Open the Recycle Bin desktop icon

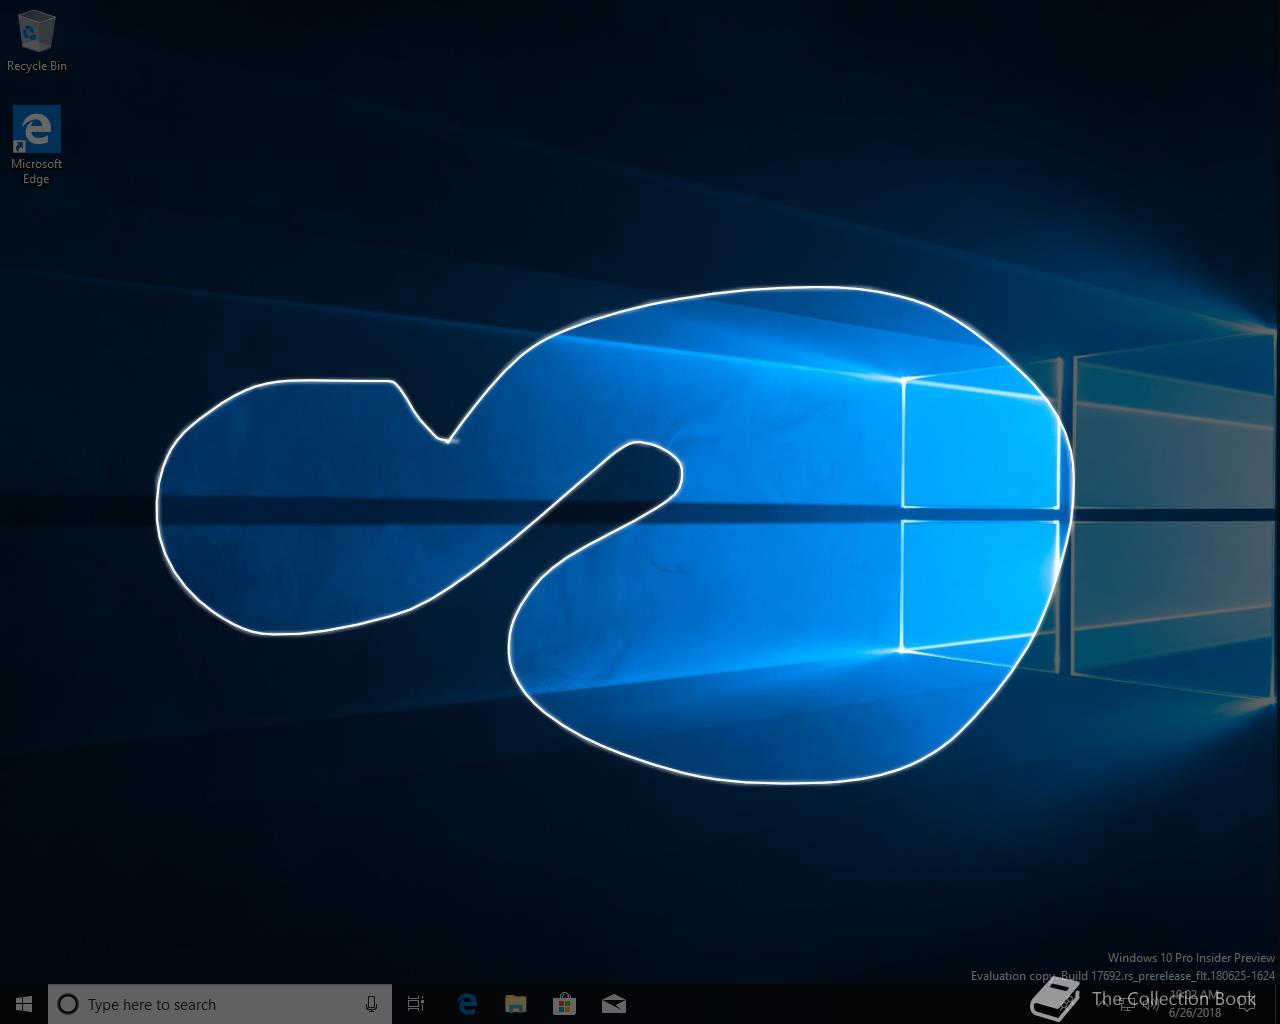click(x=37, y=42)
